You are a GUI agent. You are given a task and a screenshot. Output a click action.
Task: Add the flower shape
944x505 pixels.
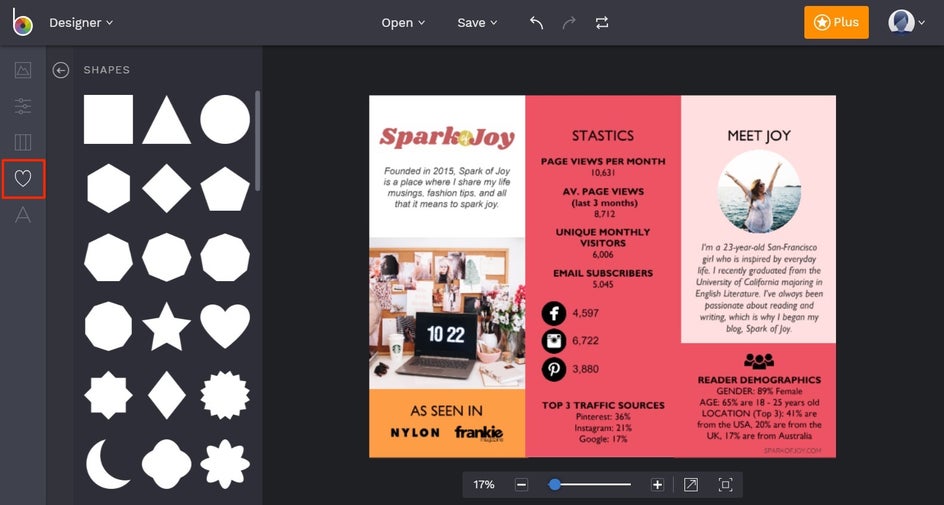tap(225, 464)
